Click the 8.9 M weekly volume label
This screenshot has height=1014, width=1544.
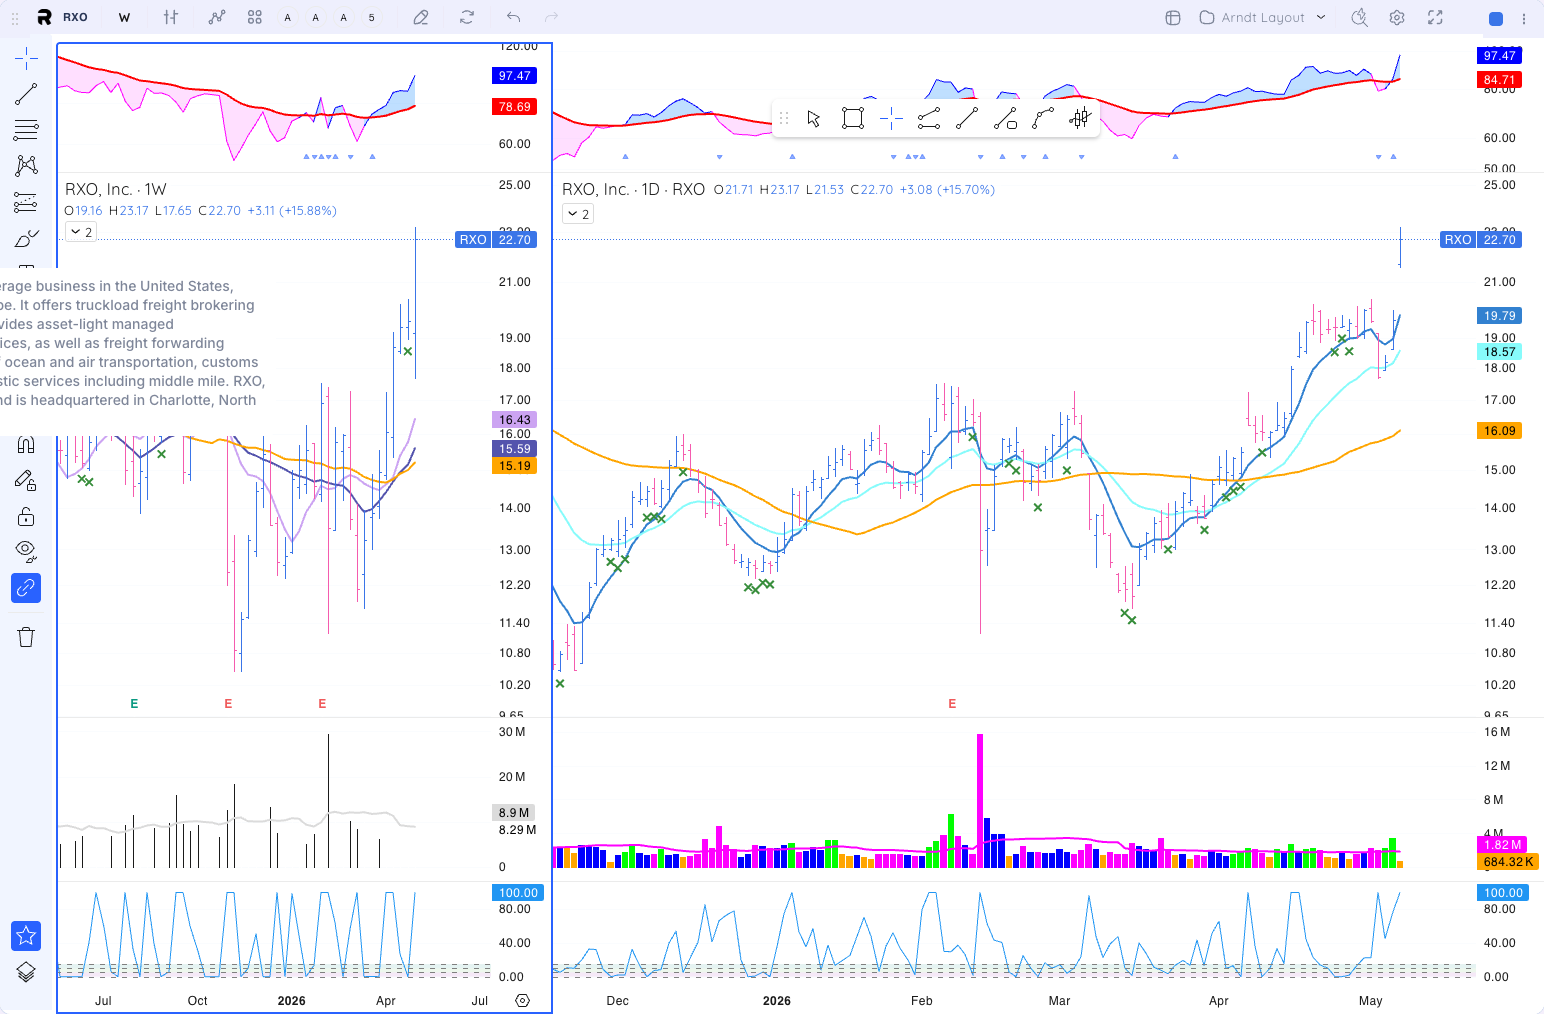[x=515, y=813]
